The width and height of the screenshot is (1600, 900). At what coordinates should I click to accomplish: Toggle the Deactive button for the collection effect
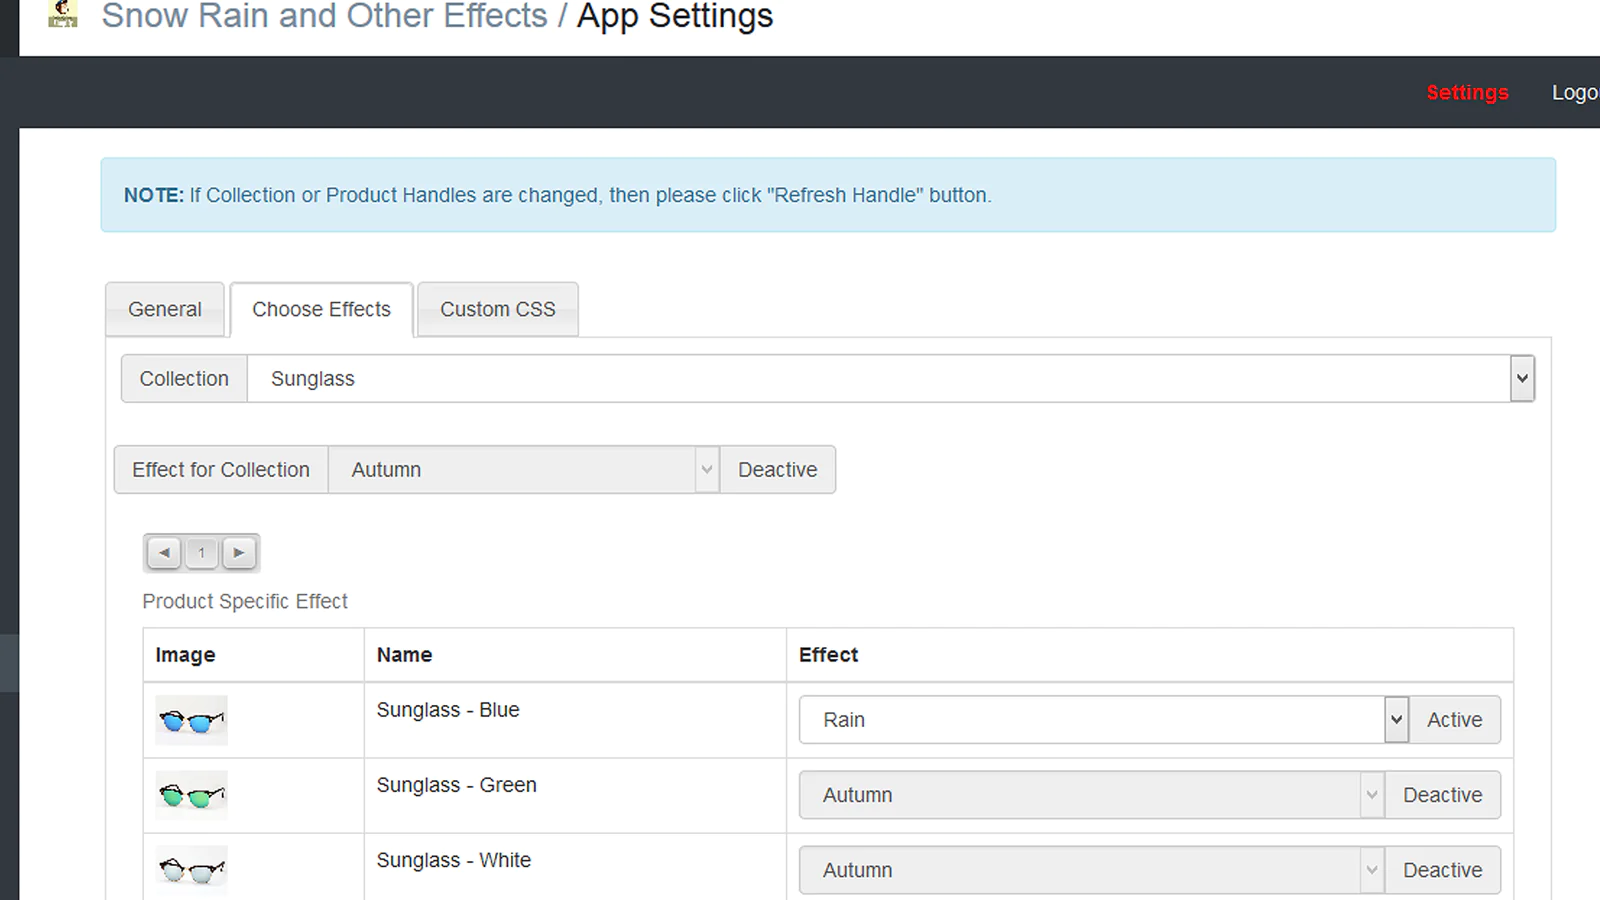777,470
